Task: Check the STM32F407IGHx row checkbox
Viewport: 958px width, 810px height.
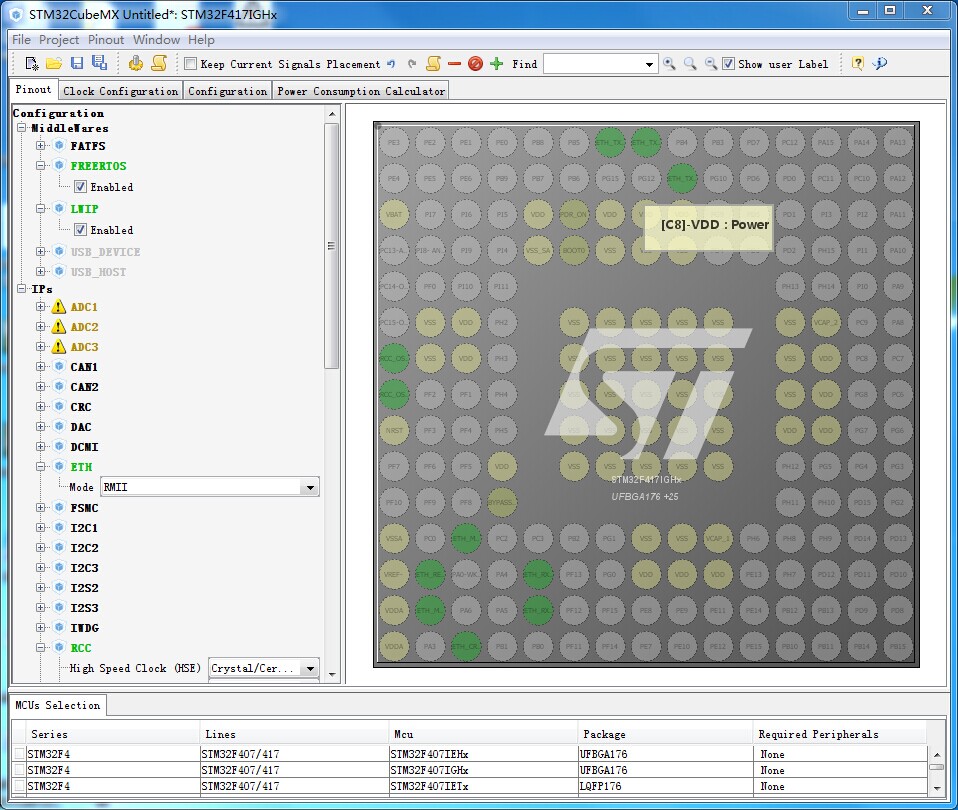Action: pyautogui.click(x=20, y=770)
